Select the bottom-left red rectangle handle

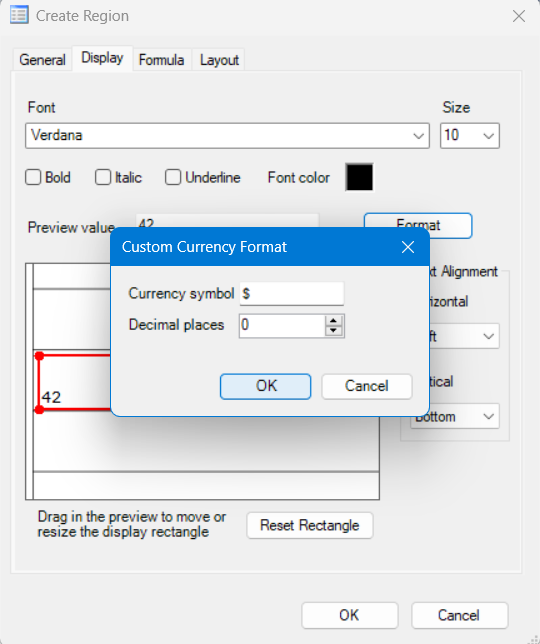pos(39,409)
